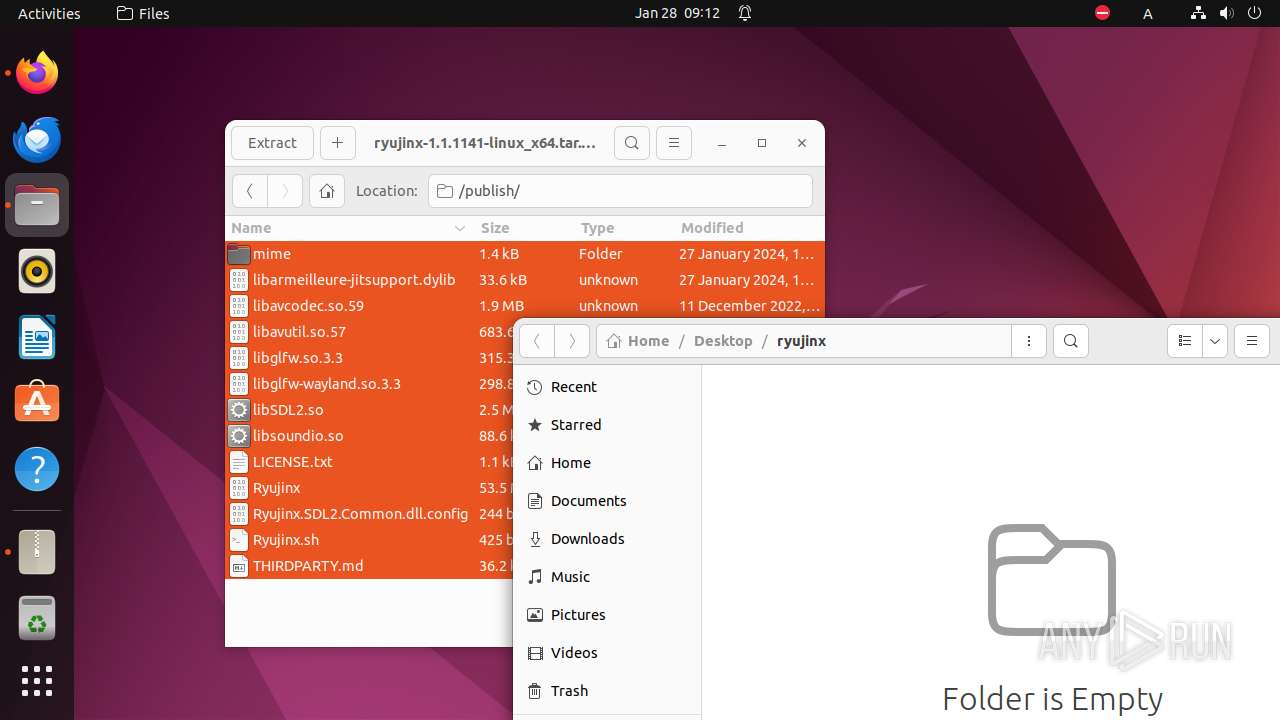Open Ubuntu Software from the dock
The image size is (1280, 720).
[x=37, y=403]
